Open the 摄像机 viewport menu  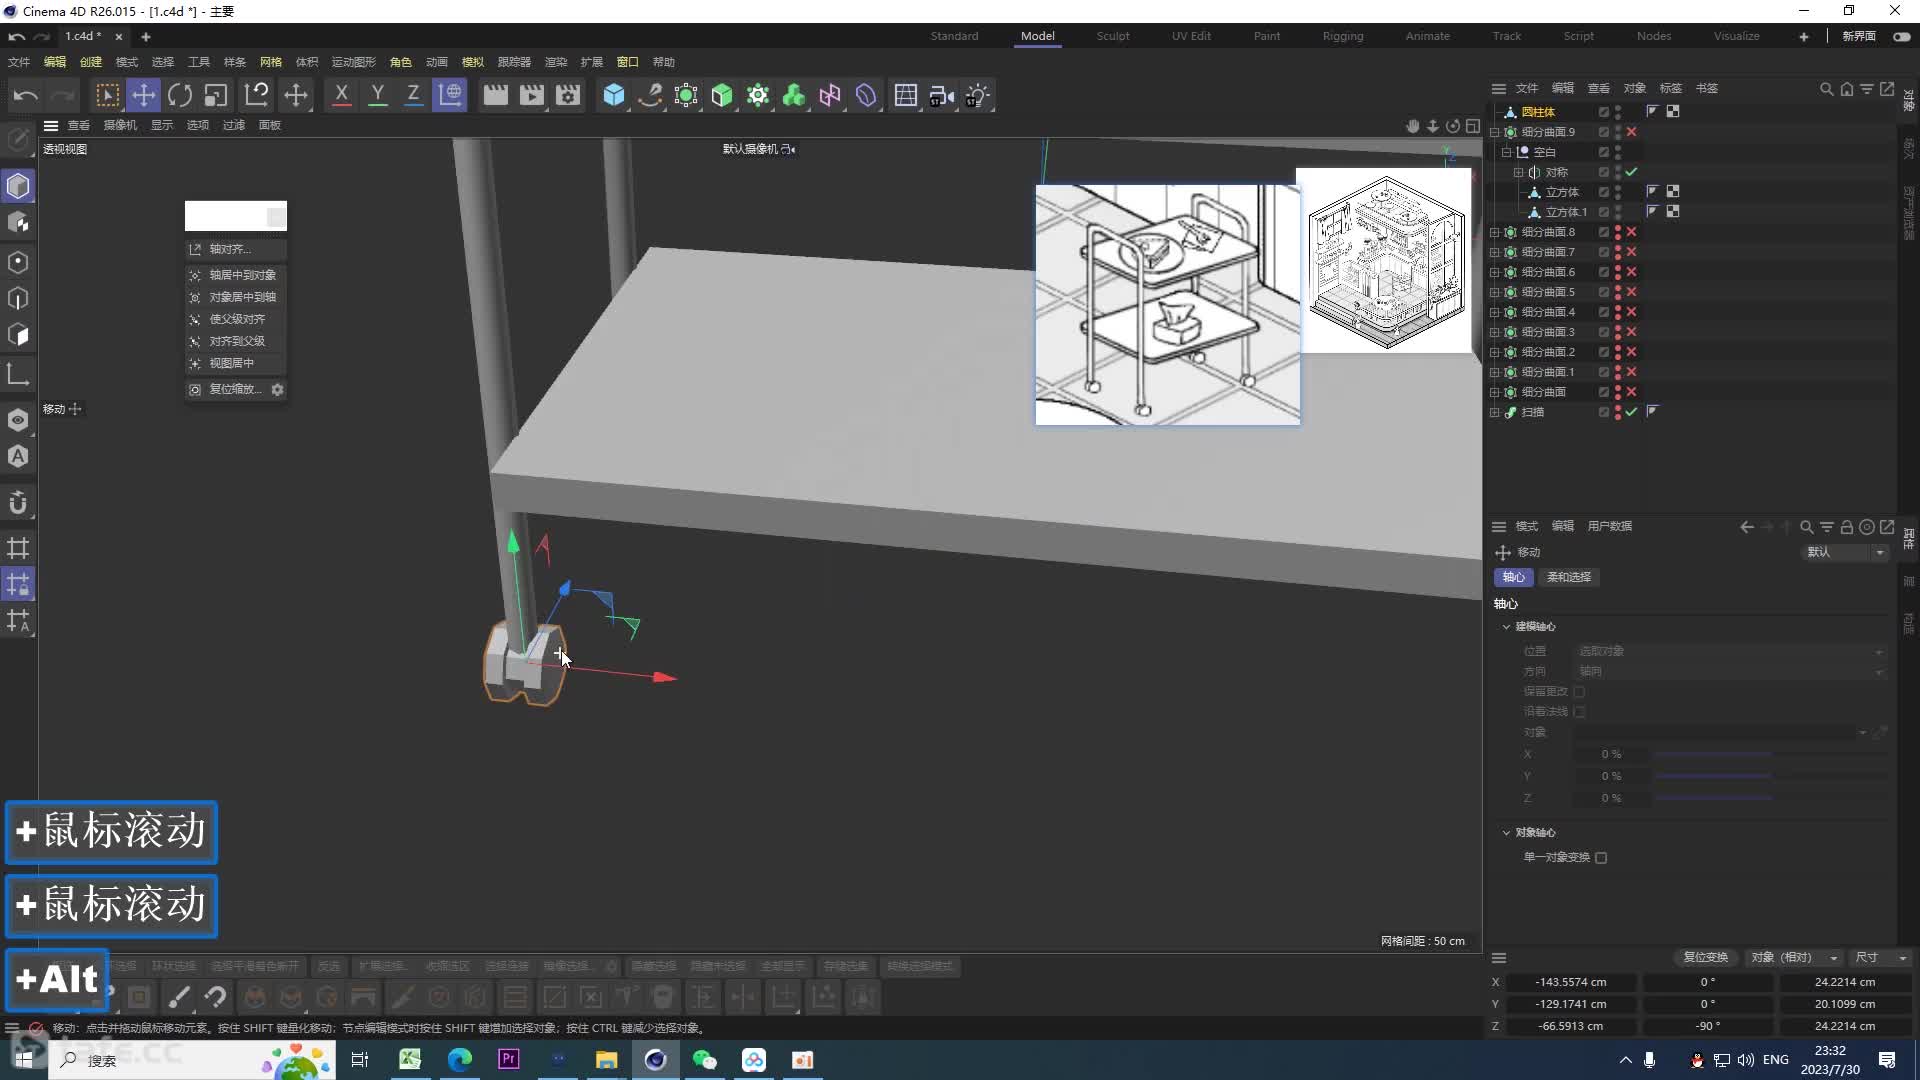[x=120, y=125]
